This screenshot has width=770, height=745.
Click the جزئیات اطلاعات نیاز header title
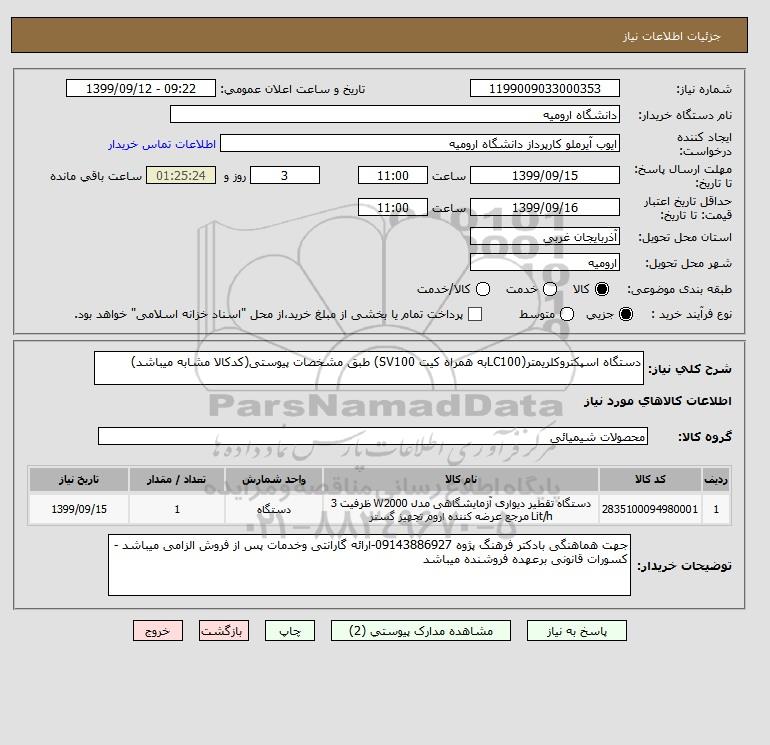click(671, 36)
